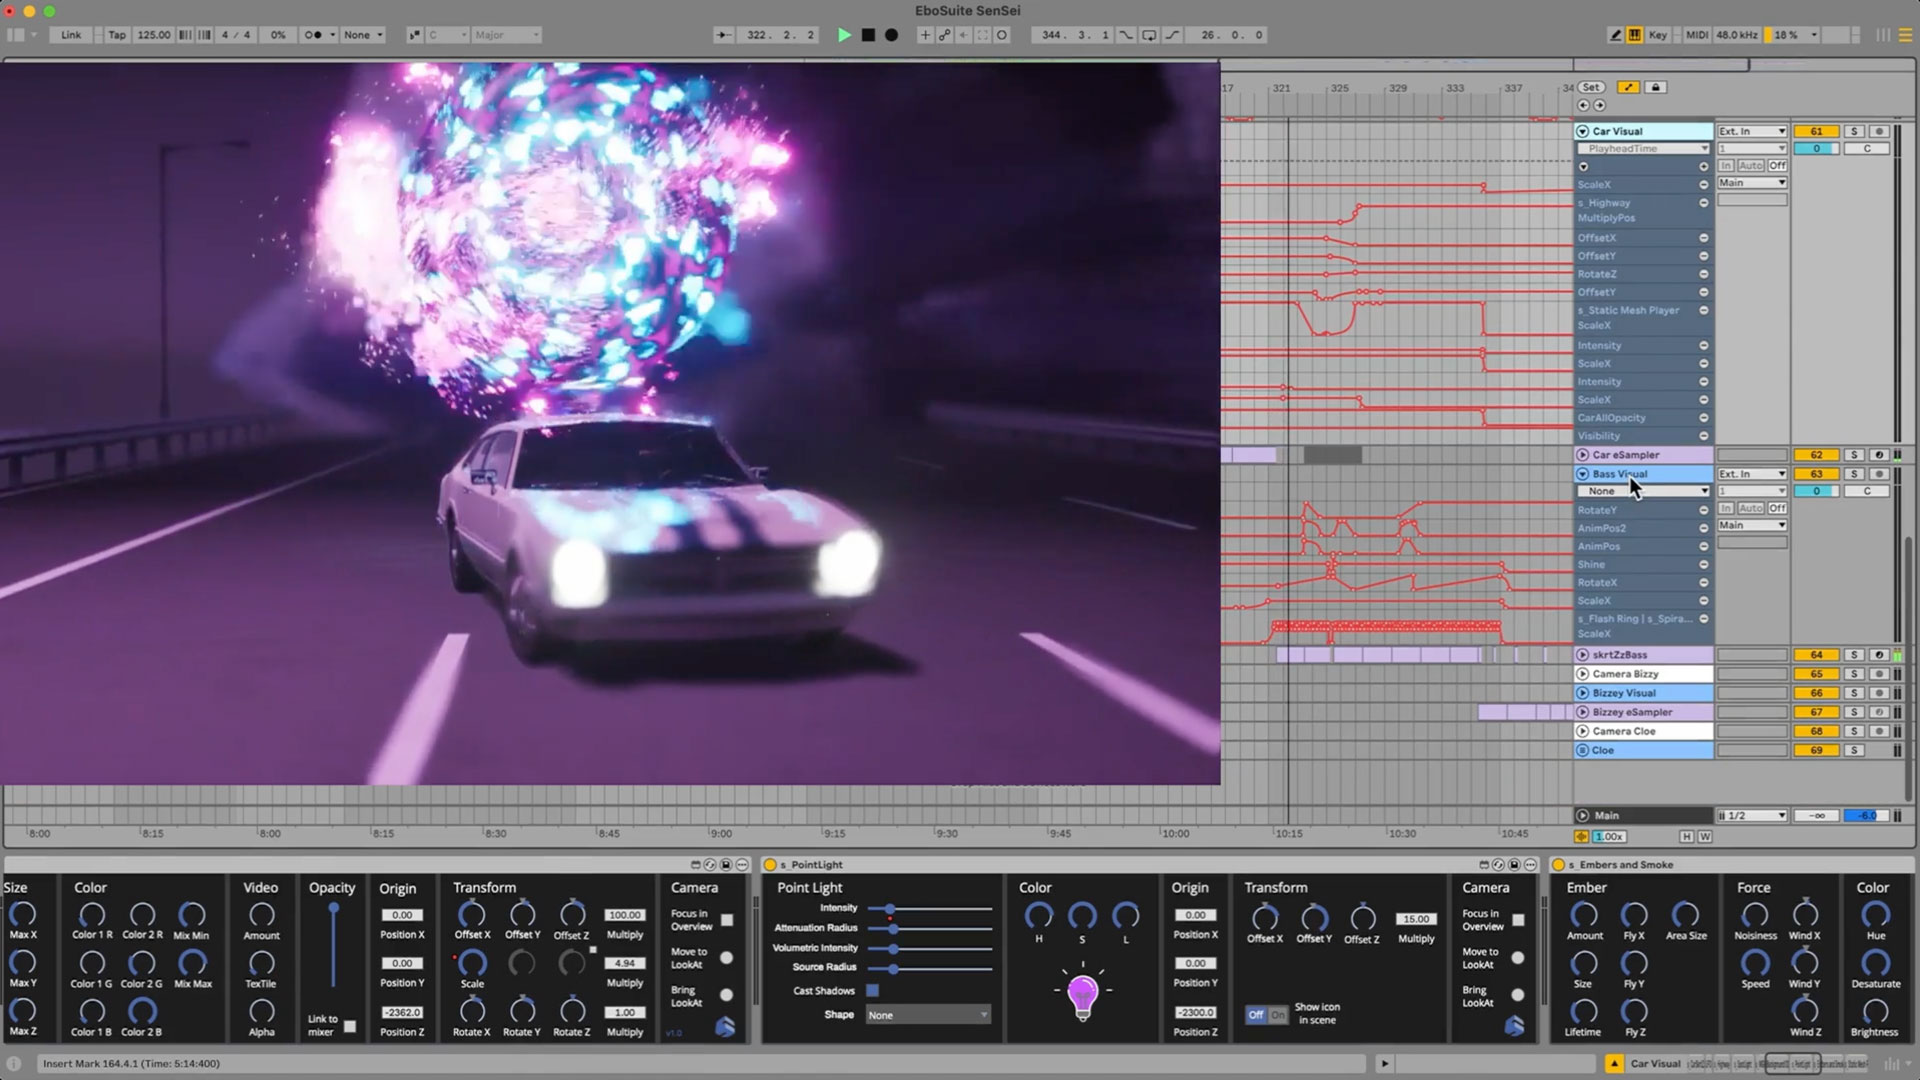Click the Stop playback button
The image size is (1920, 1080).
coord(868,35)
